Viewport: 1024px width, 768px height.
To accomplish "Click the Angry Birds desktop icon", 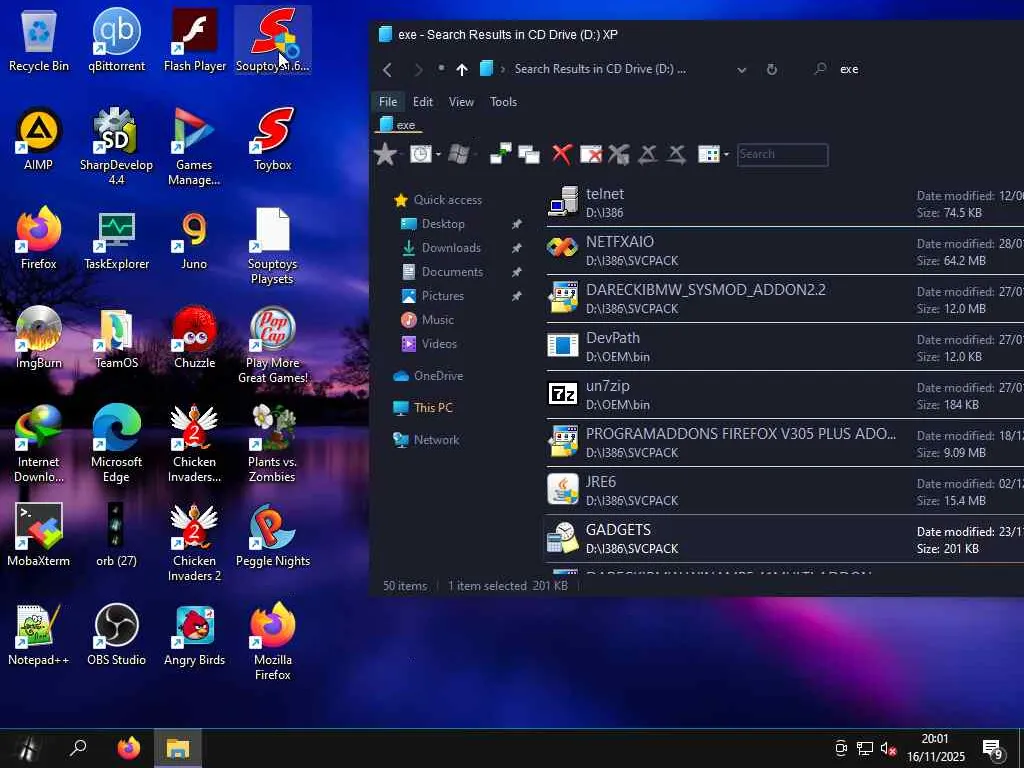I will [x=195, y=635].
